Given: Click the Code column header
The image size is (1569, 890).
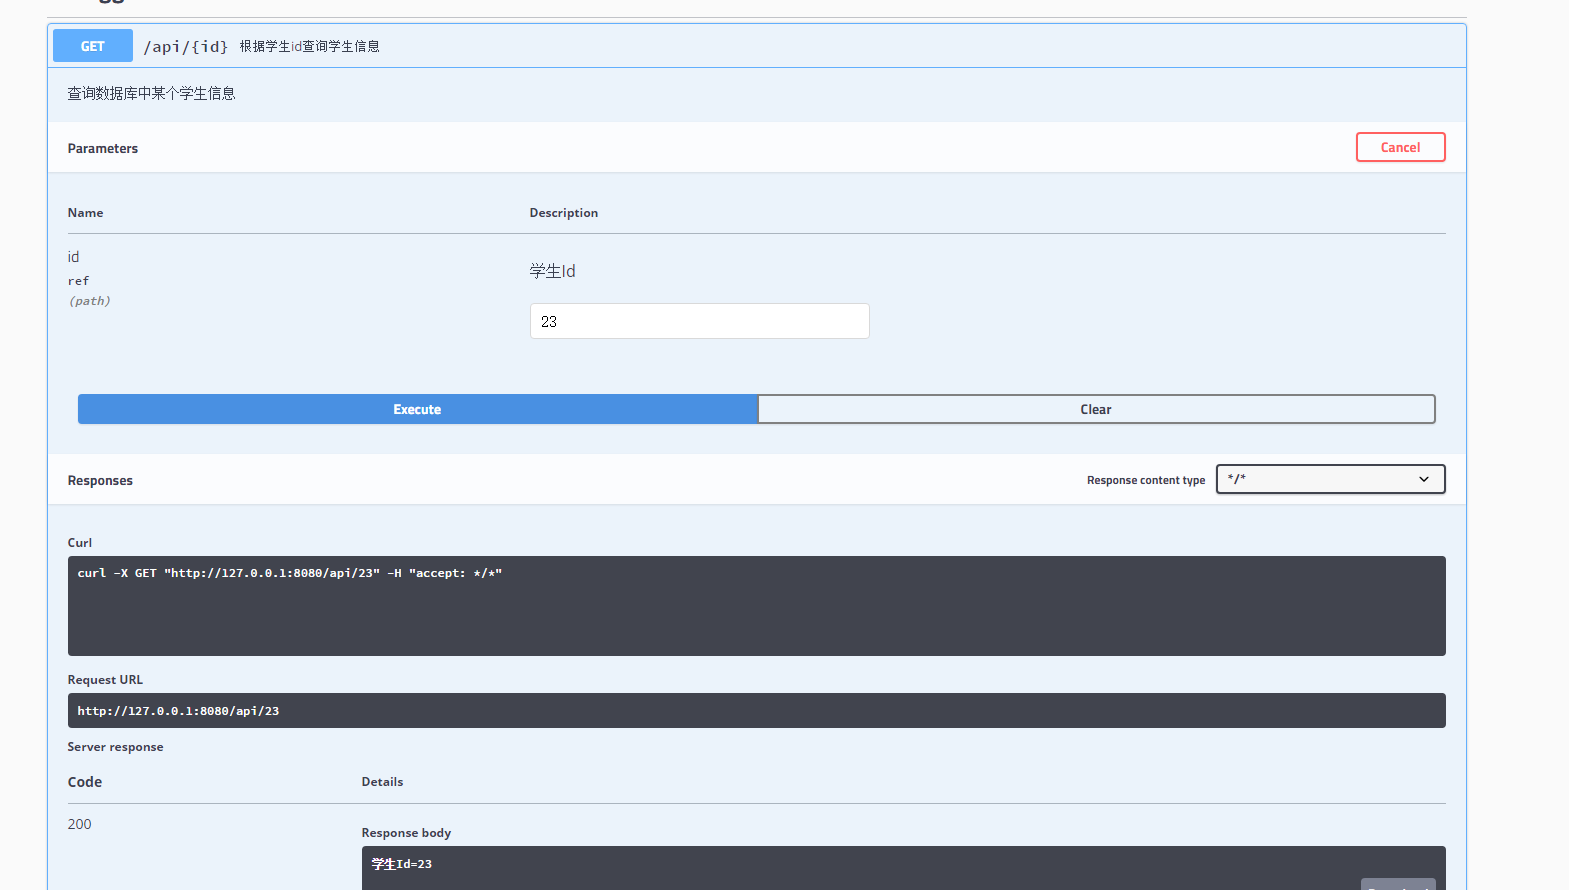Looking at the screenshot, I should [85, 782].
